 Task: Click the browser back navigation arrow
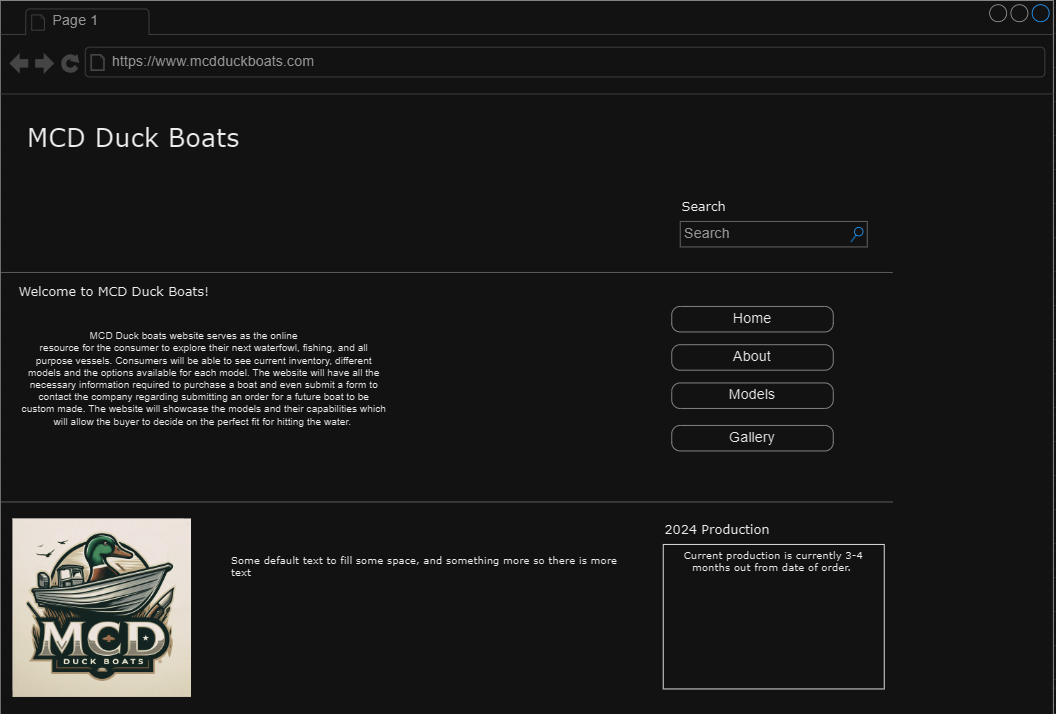[18, 62]
